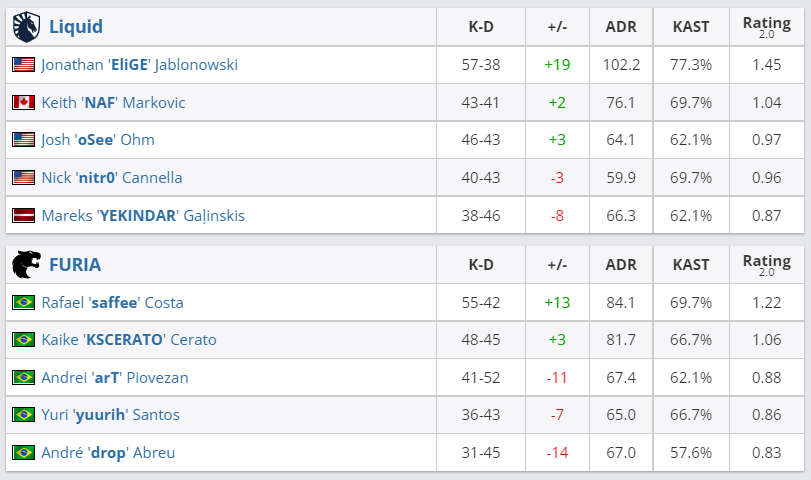Open Jonathan 'EliGE' Jablonowski's player profile
The width and height of the screenshot is (811, 480).
click(139, 64)
